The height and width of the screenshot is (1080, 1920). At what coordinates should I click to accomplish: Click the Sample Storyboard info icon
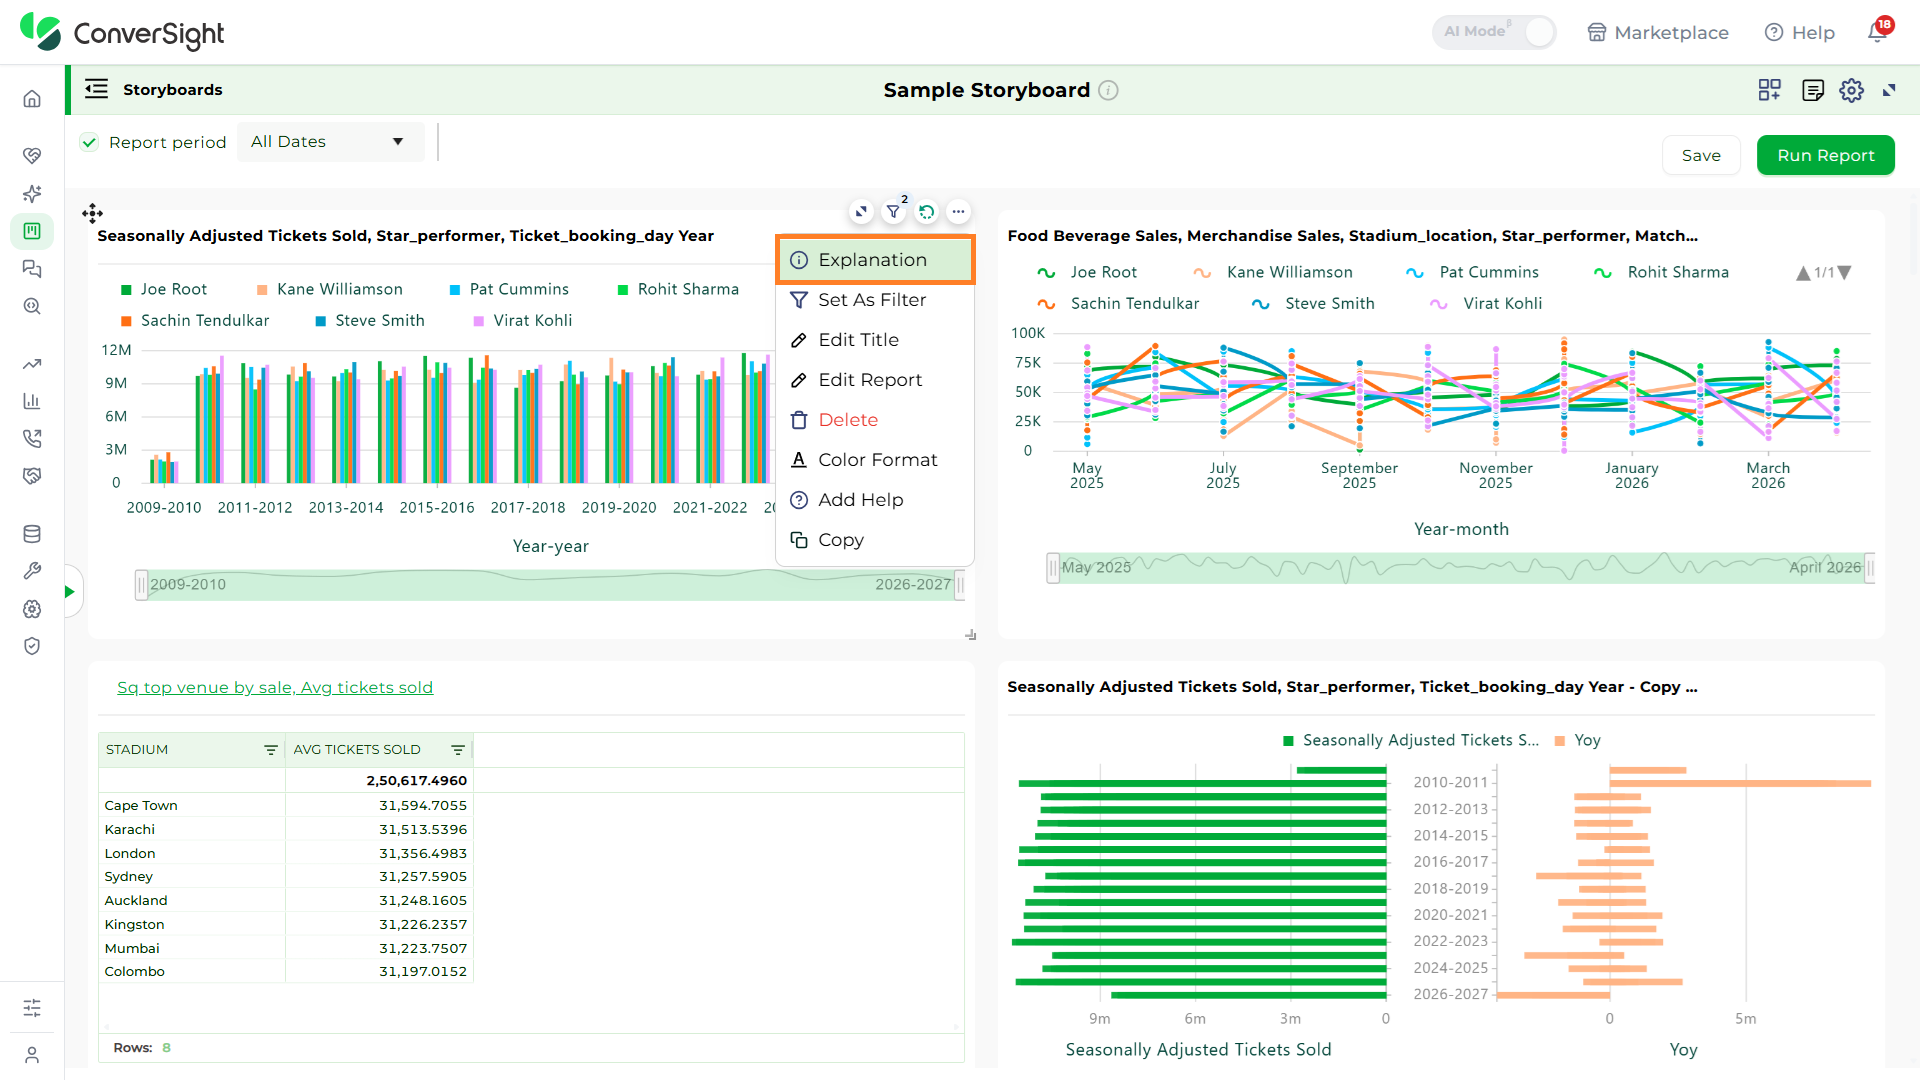1108,90
